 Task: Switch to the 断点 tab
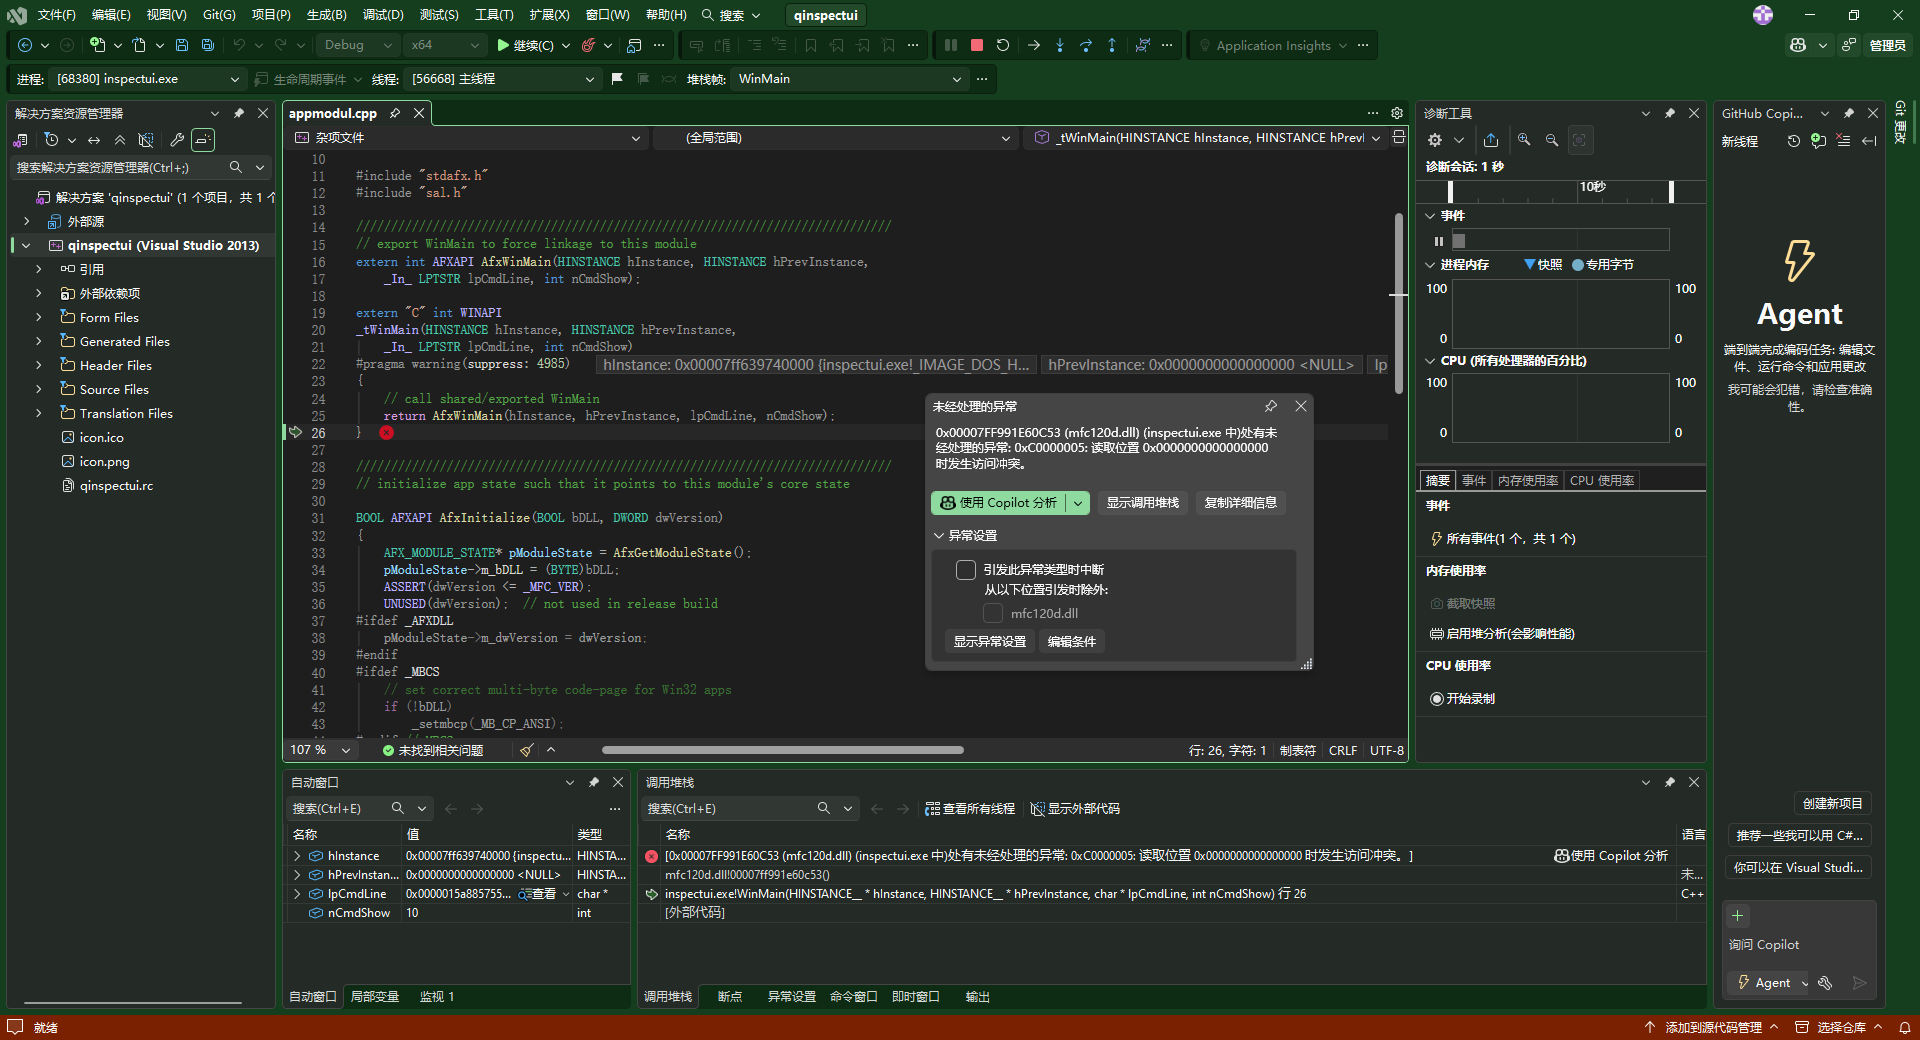[x=730, y=997]
